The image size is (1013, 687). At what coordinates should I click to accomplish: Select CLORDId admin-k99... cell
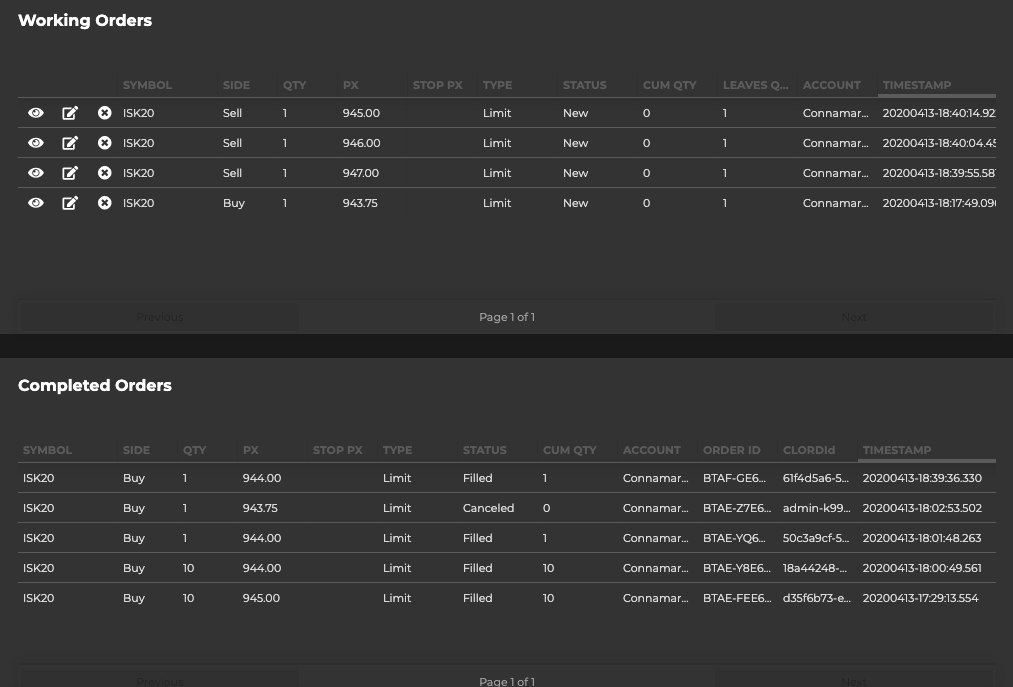[x=817, y=508]
